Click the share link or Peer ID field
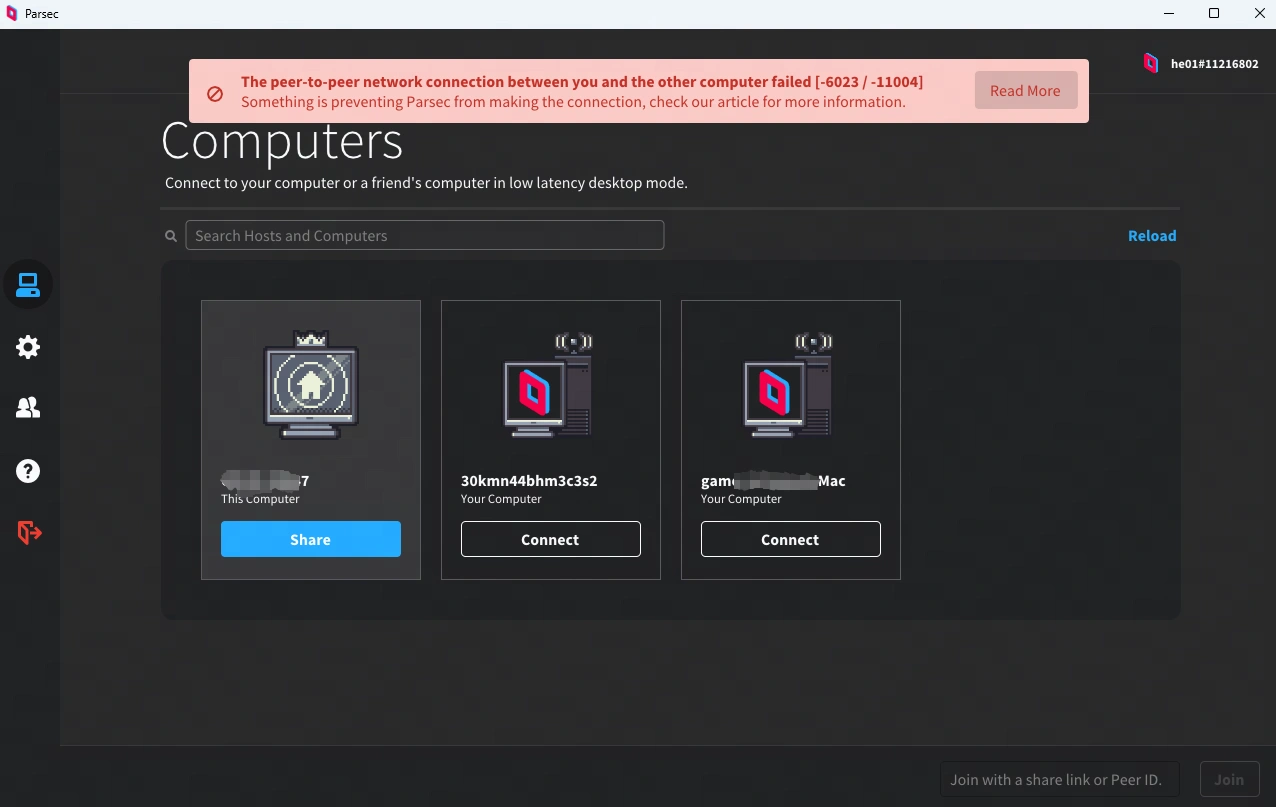The width and height of the screenshot is (1276, 807). coord(1059,779)
